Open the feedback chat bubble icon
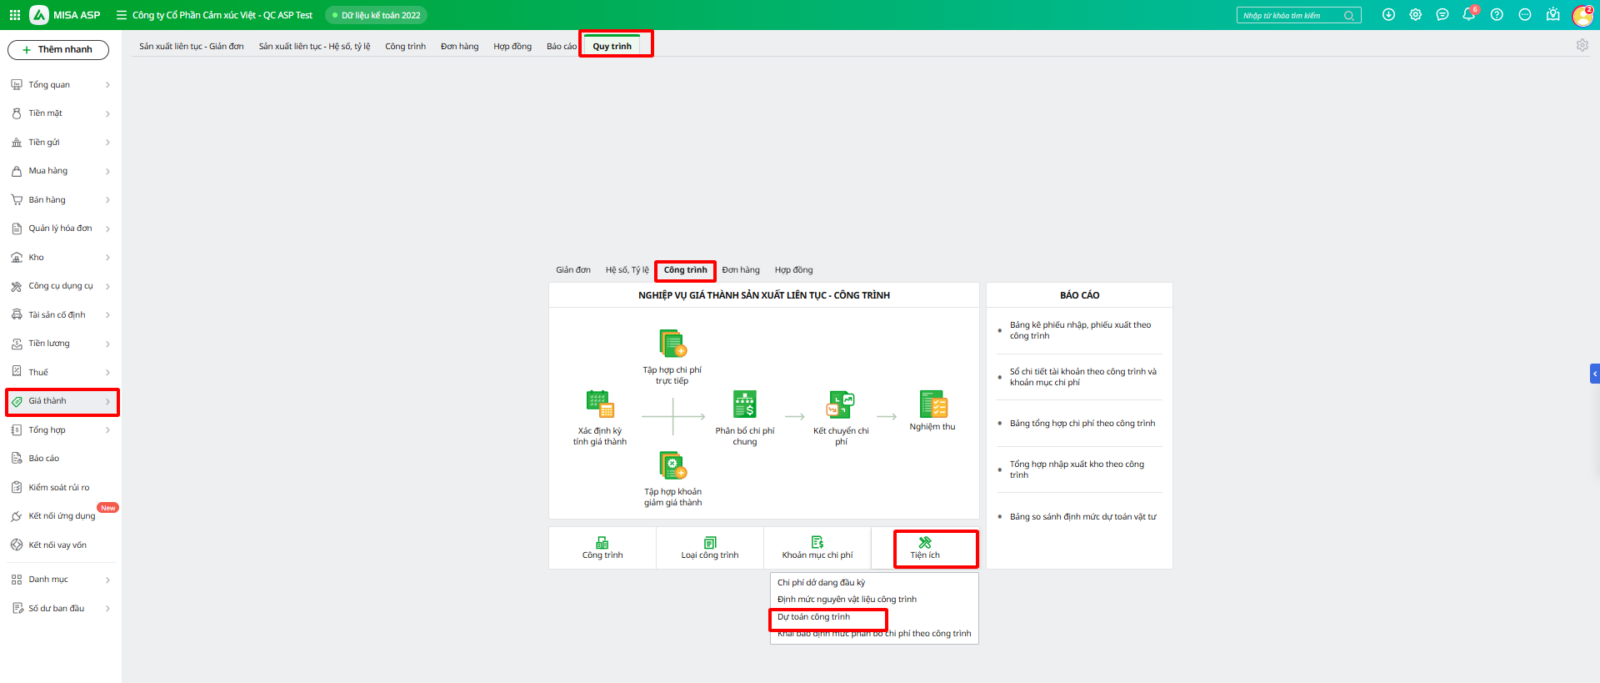Viewport: 1600px width, 683px height. [x=1442, y=15]
